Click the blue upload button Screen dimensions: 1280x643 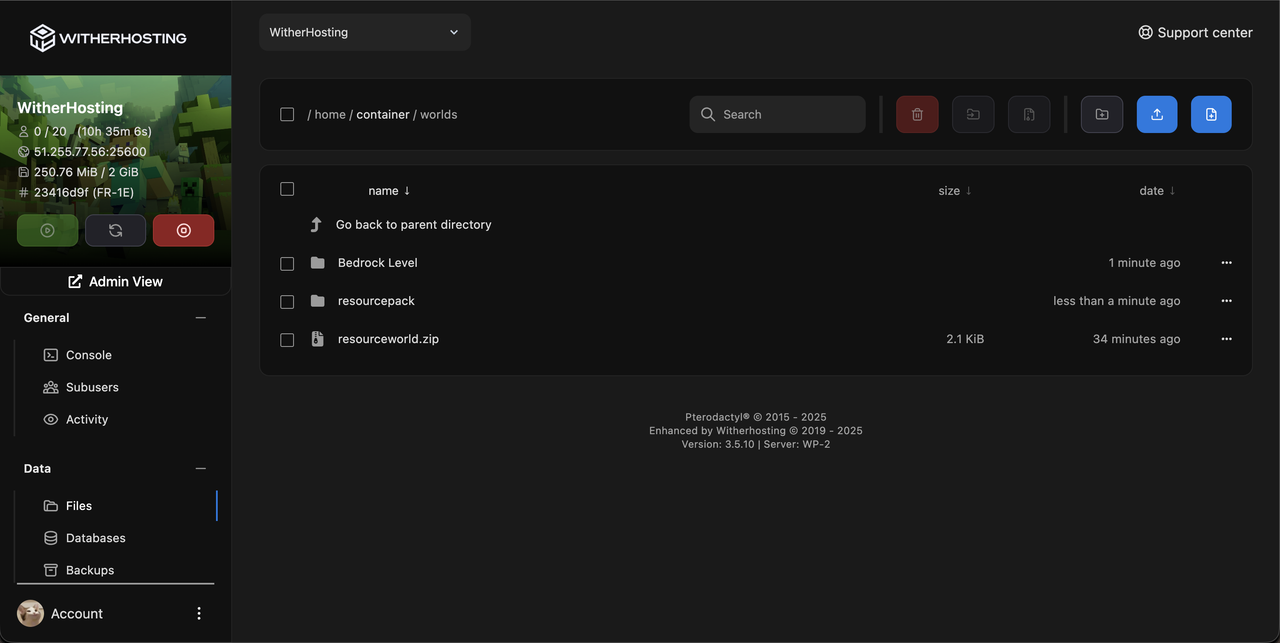1157,114
